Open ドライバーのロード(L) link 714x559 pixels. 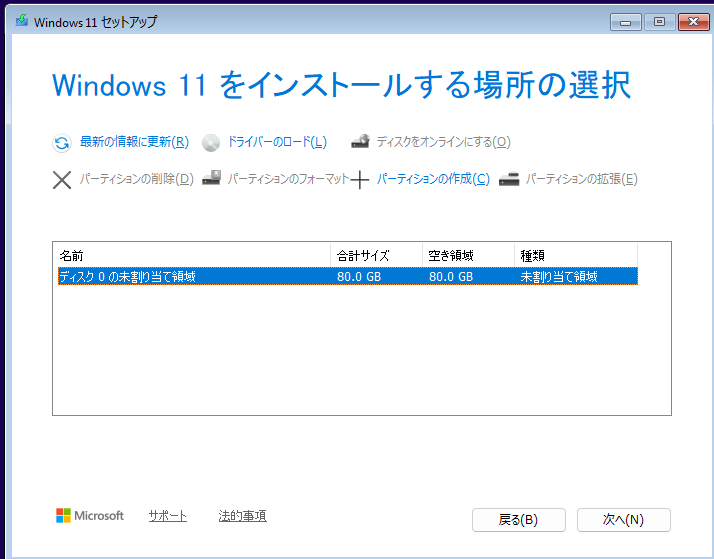click(277, 142)
